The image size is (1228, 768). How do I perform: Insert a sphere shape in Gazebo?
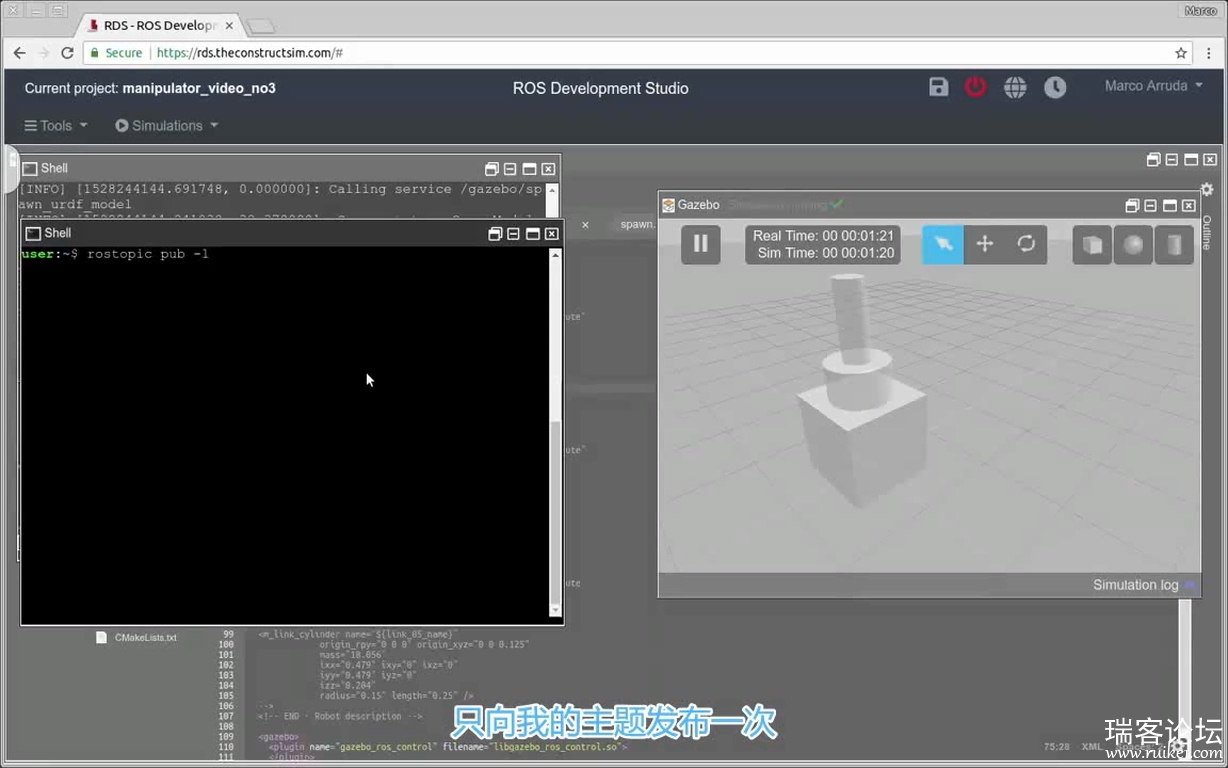click(1134, 244)
